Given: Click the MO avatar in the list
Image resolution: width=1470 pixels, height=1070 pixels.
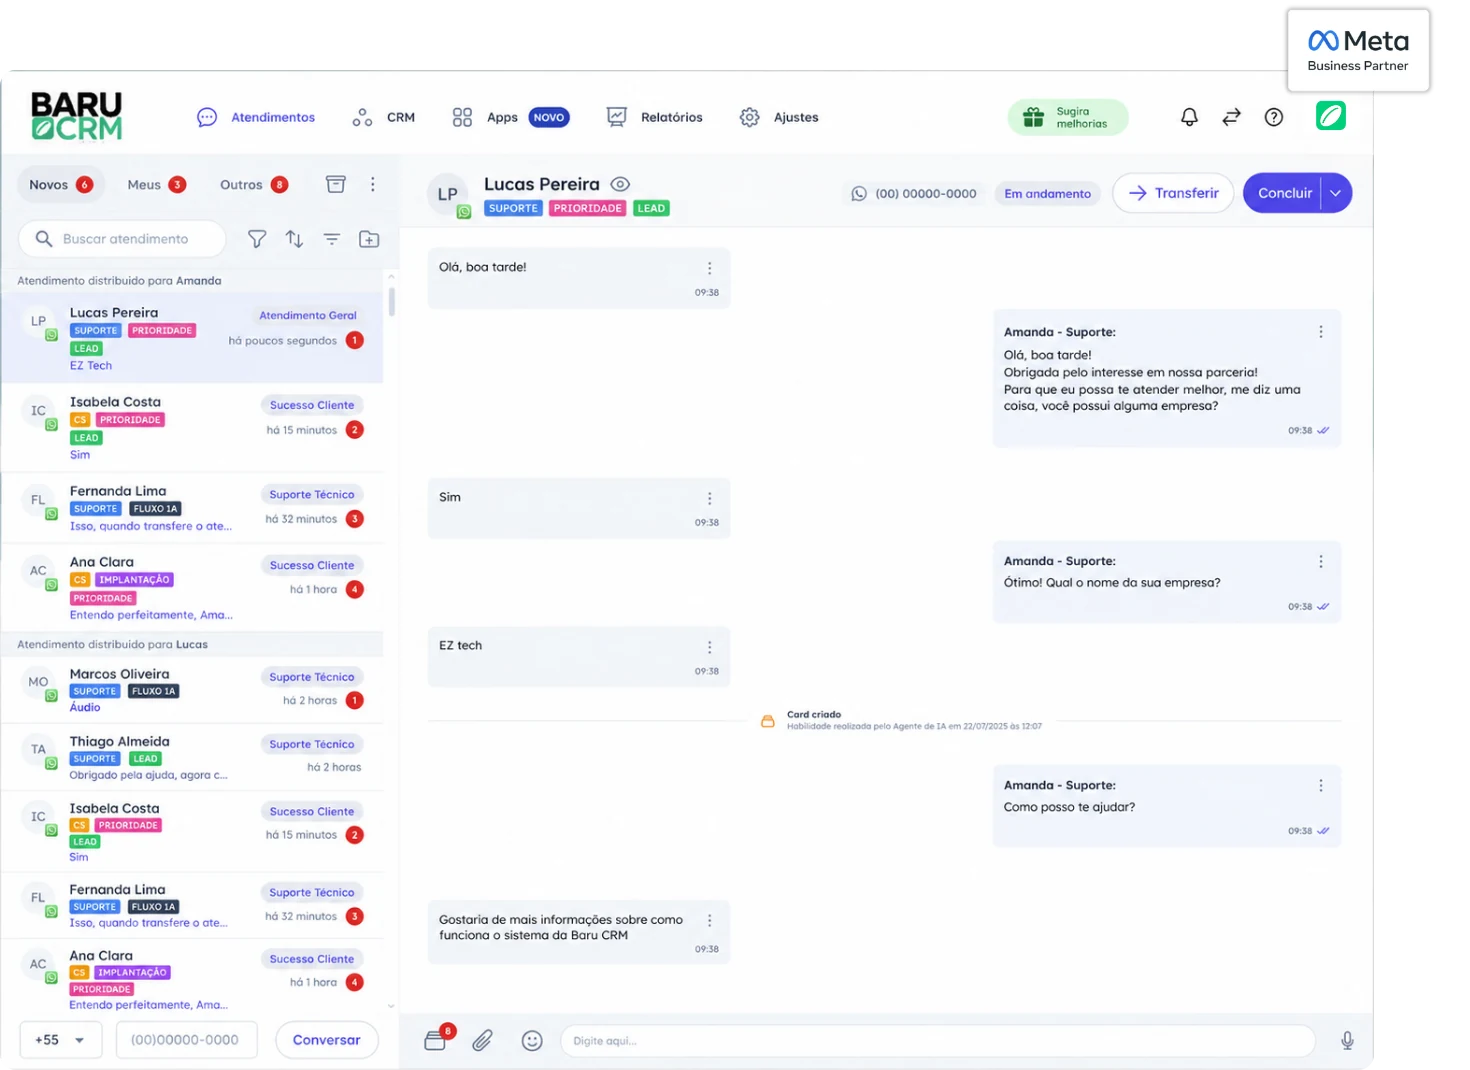Looking at the screenshot, I should tap(38, 683).
